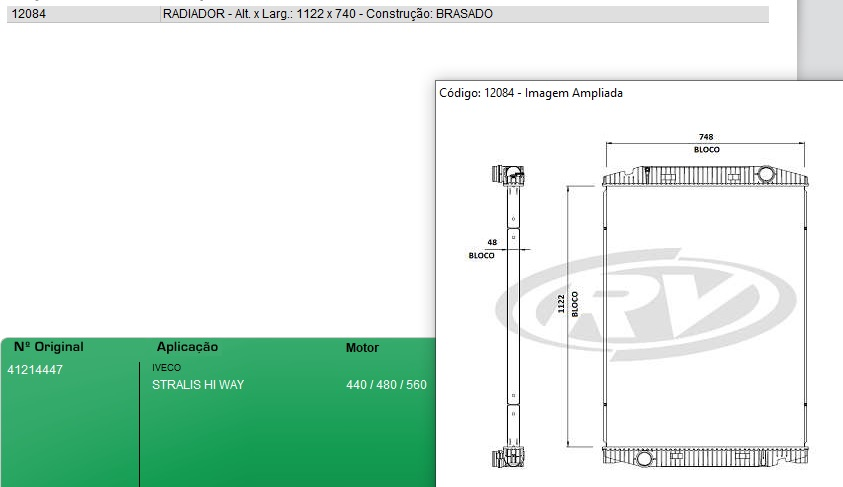
Task: Click the 440 / 480 / 560 motor value
Action: (386, 385)
